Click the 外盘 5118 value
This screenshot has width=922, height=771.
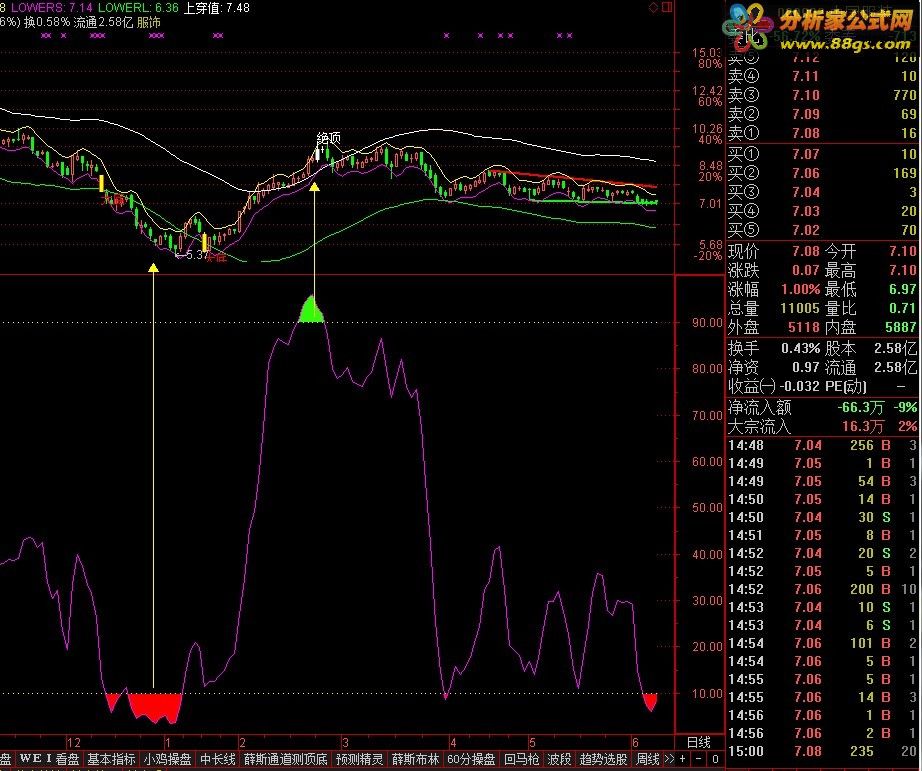[x=803, y=327]
